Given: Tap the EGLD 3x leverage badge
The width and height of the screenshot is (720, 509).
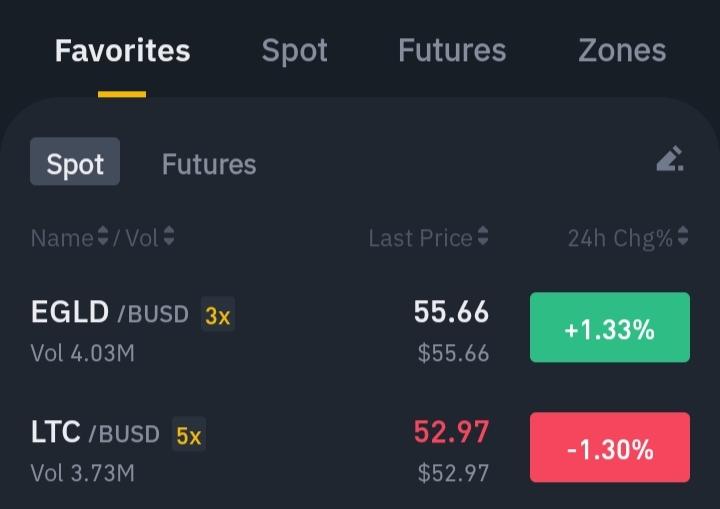Looking at the screenshot, I should pyautogui.click(x=218, y=315).
